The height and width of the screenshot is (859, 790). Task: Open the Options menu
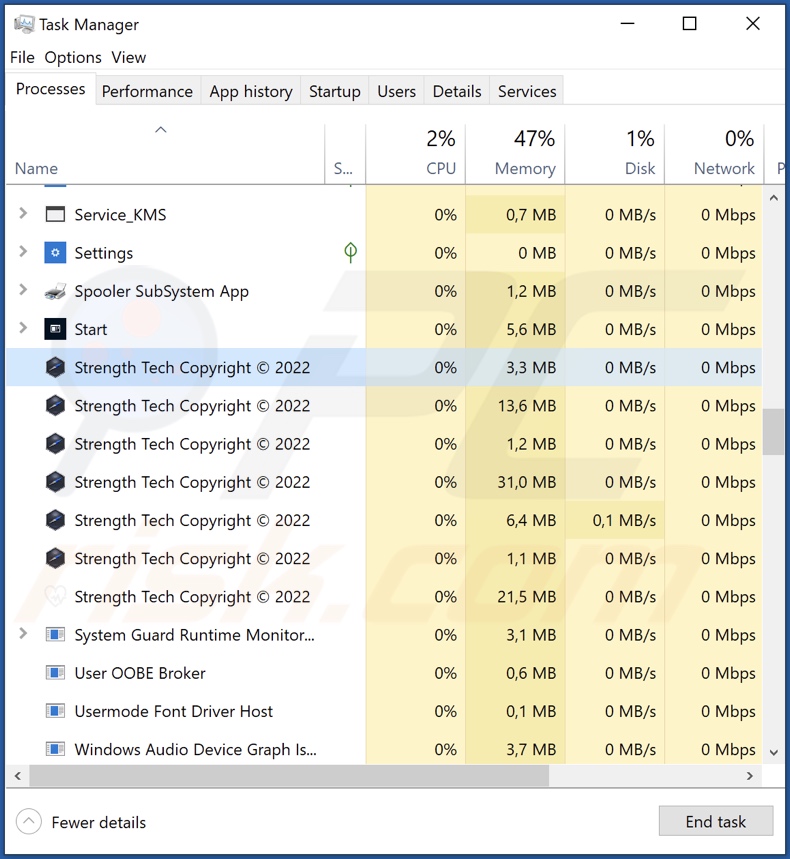pyautogui.click(x=73, y=57)
